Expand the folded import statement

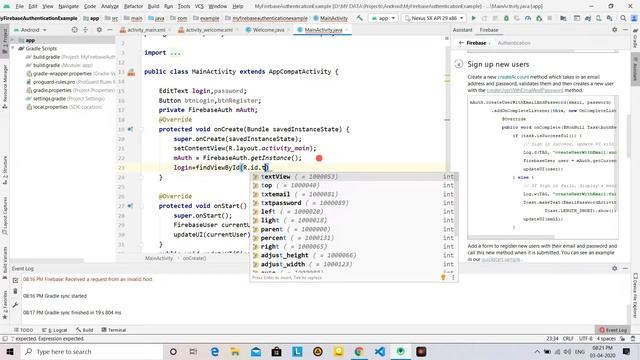[x=175, y=53]
